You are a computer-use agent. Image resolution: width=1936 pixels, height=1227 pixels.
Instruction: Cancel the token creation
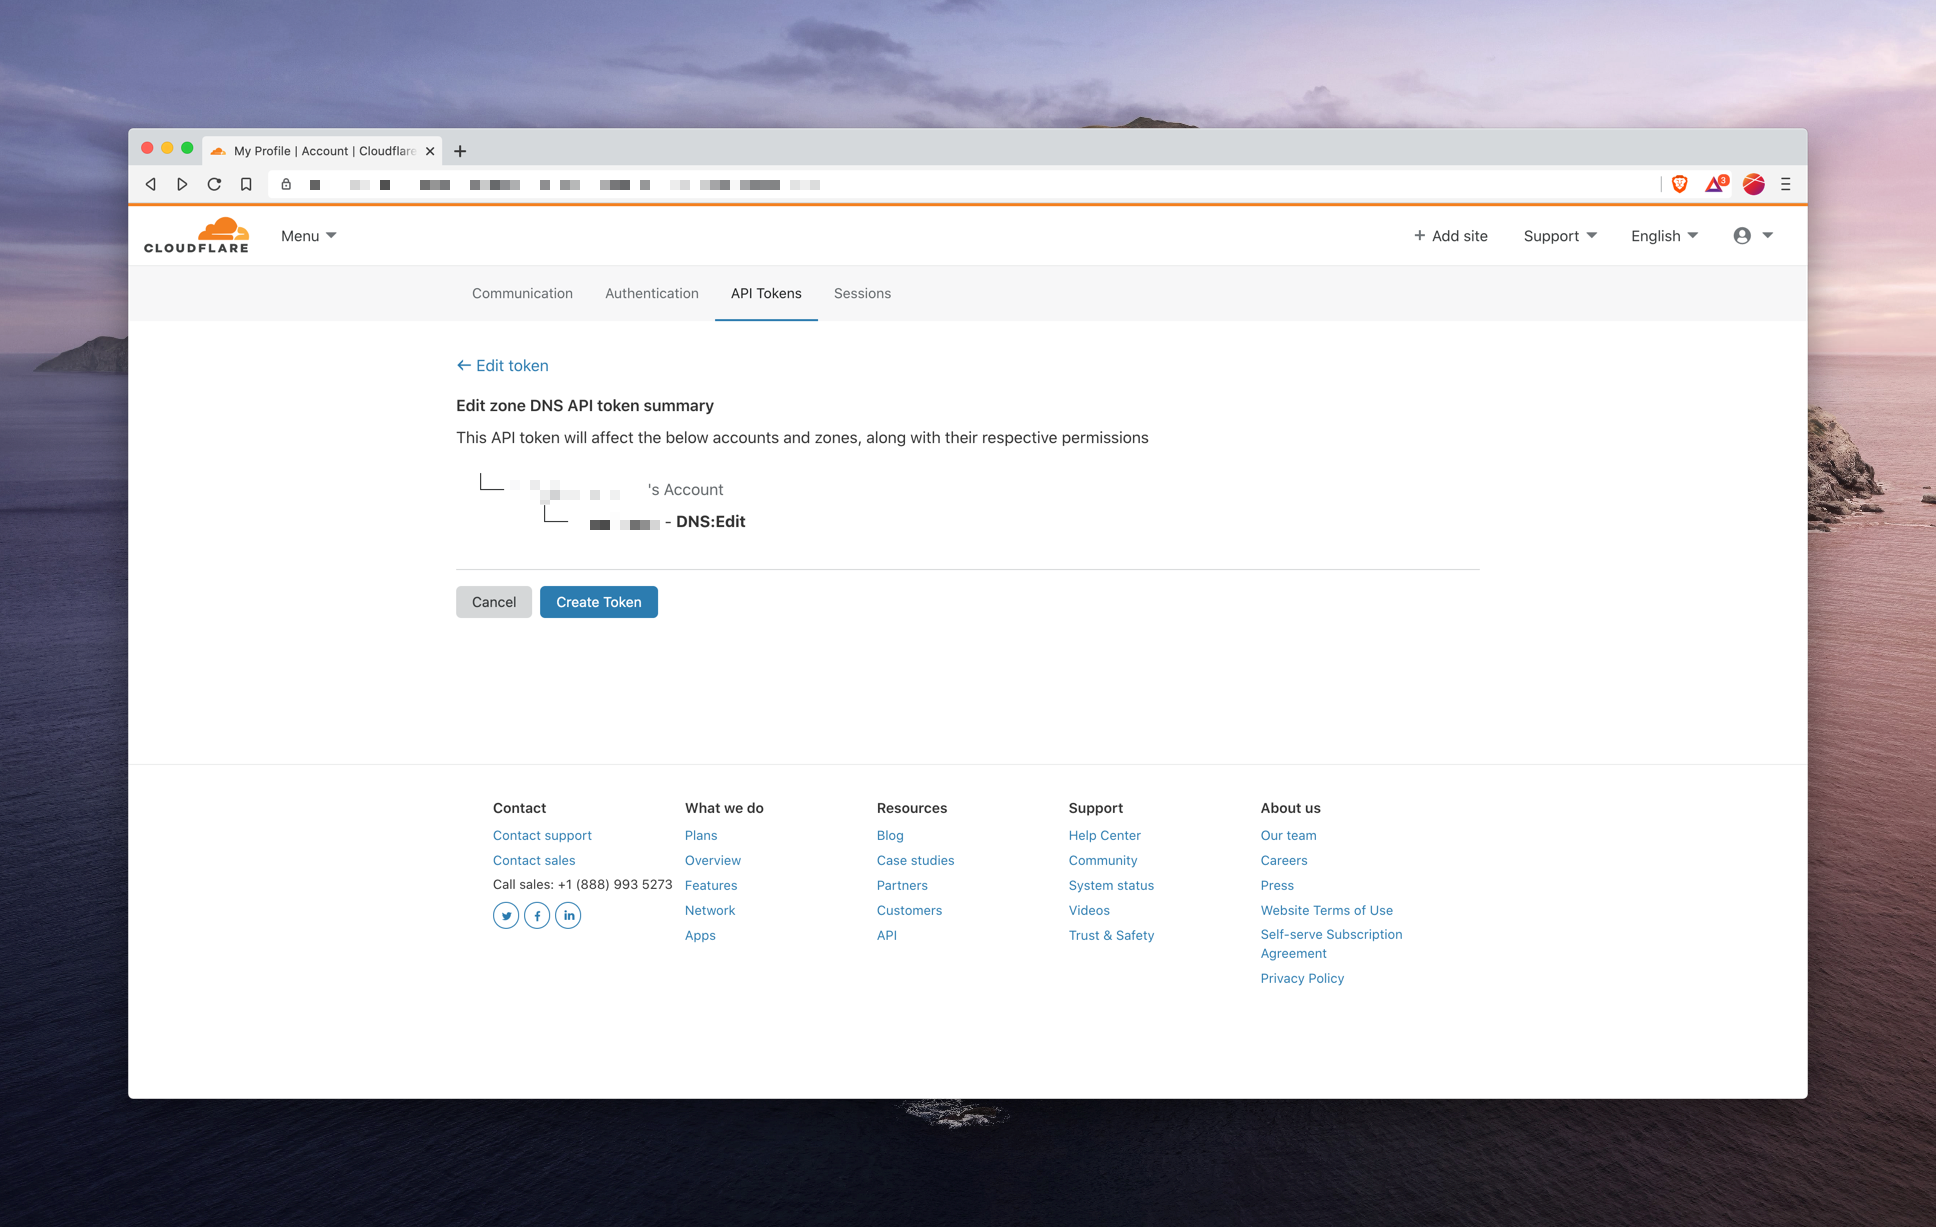(493, 602)
